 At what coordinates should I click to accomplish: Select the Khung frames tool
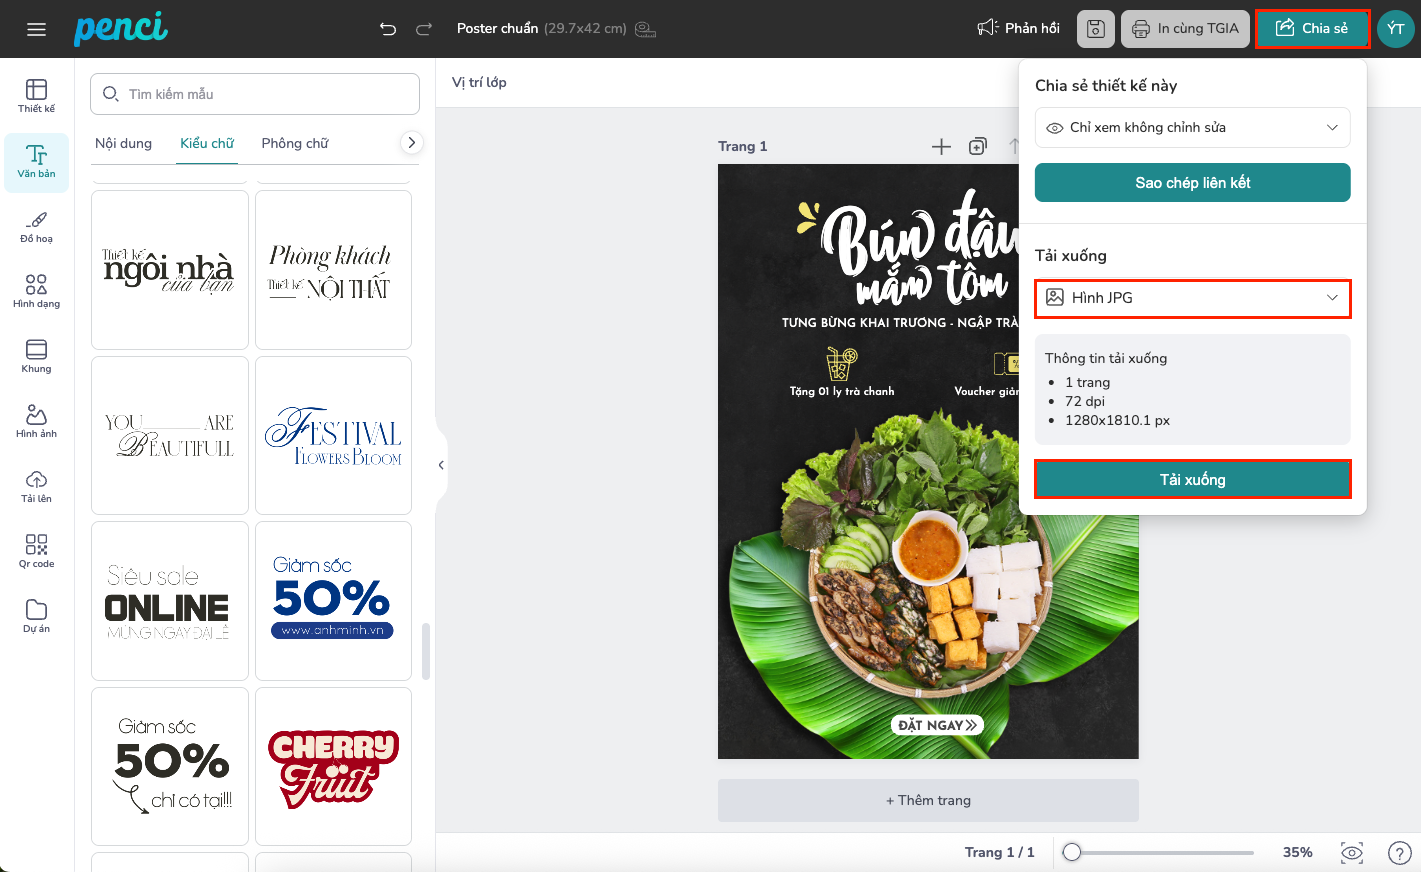point(37,356)
